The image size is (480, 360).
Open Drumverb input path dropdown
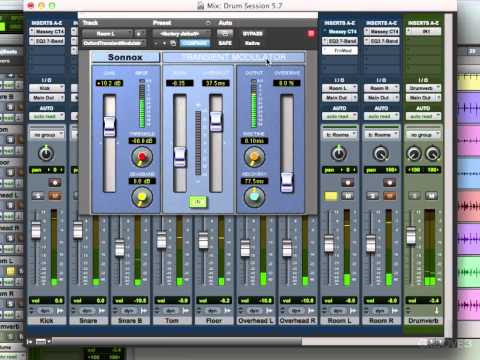(423, 88)
